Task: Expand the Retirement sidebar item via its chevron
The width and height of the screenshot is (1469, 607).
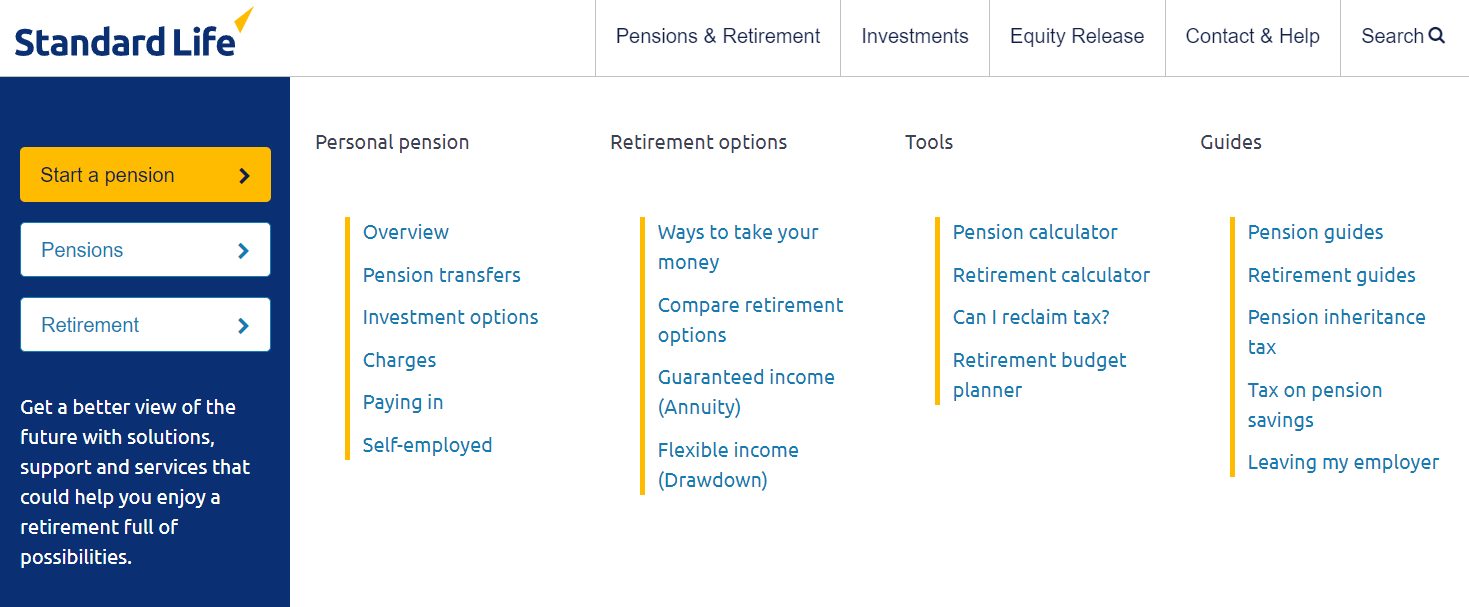Action: pos(245,324)
